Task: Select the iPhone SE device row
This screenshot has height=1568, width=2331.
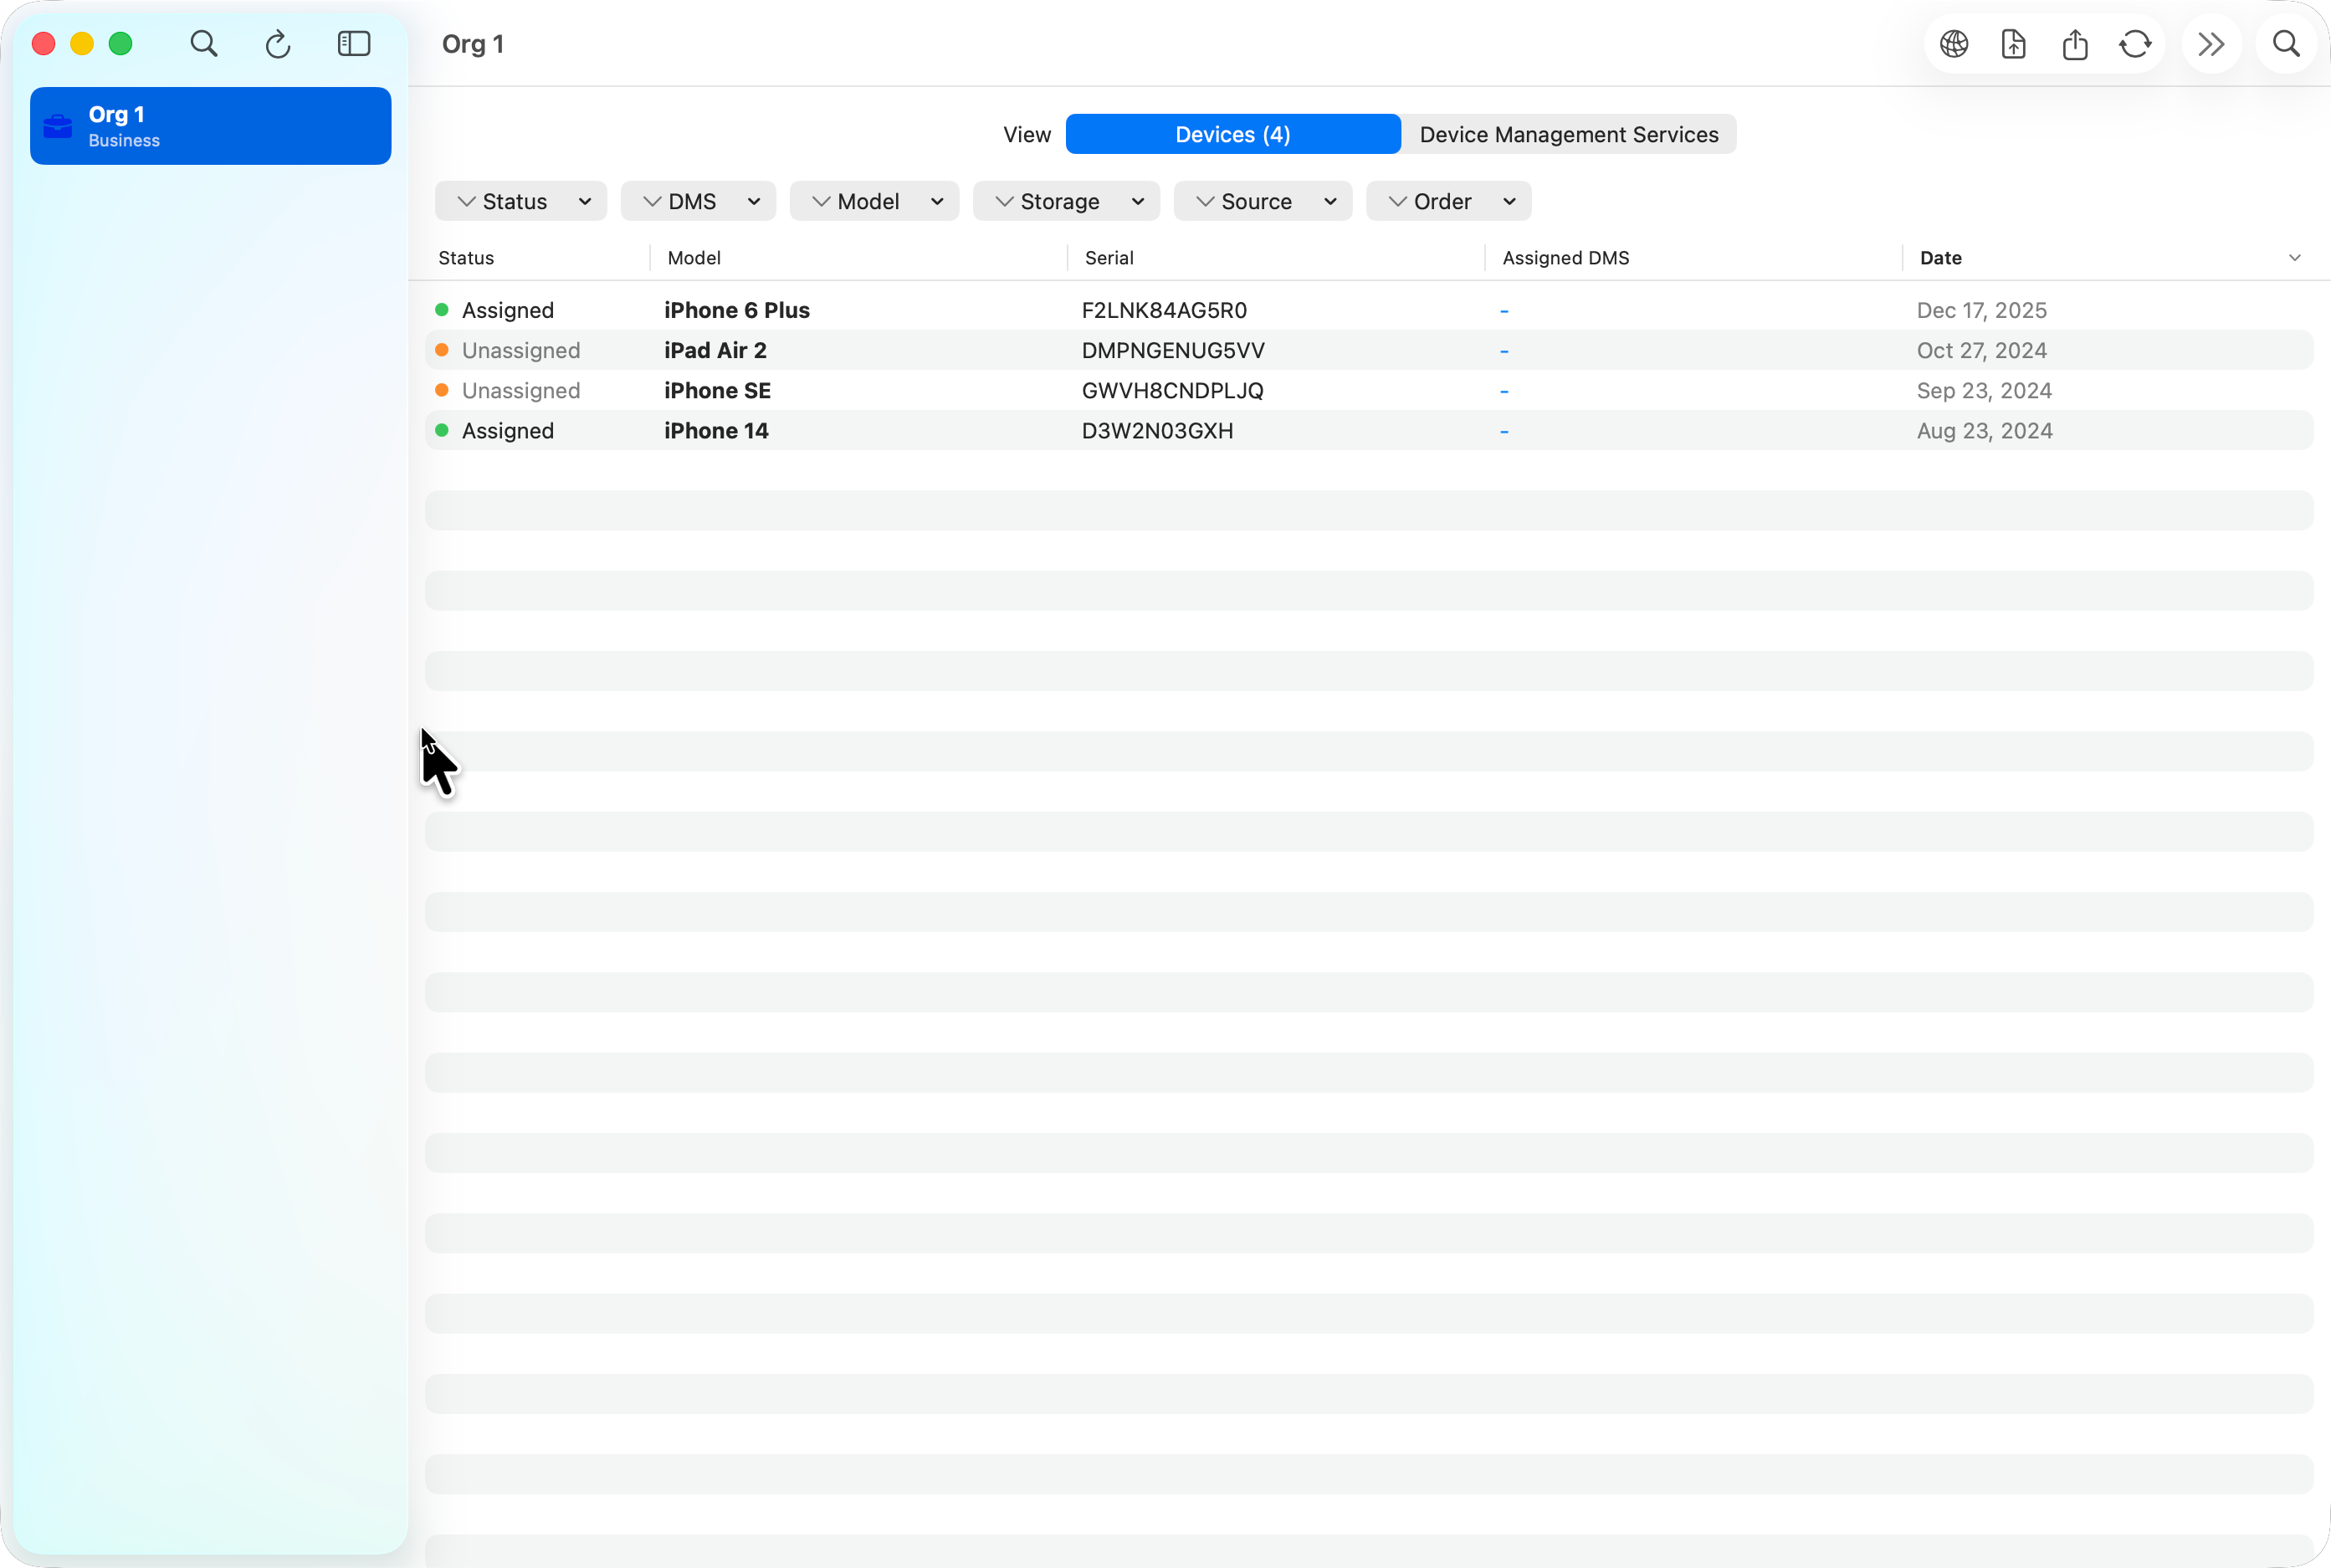Action: 1100,390
